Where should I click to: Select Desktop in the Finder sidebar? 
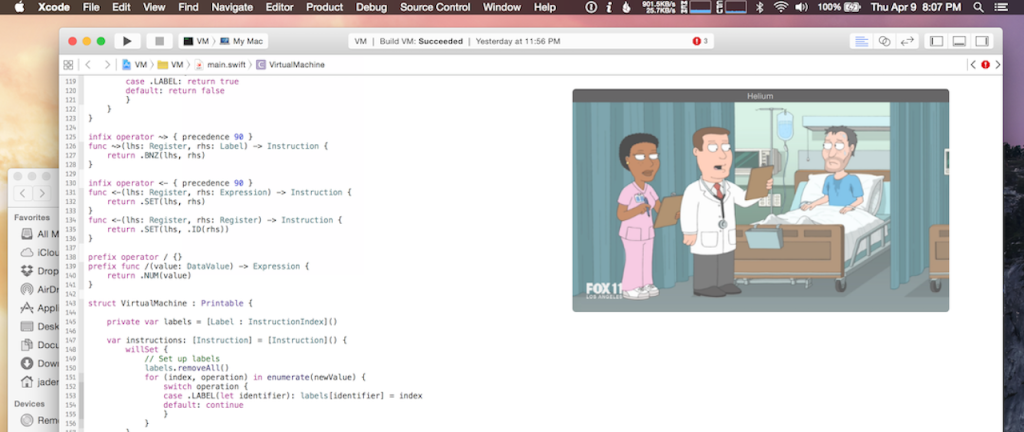tap(39, 326)
